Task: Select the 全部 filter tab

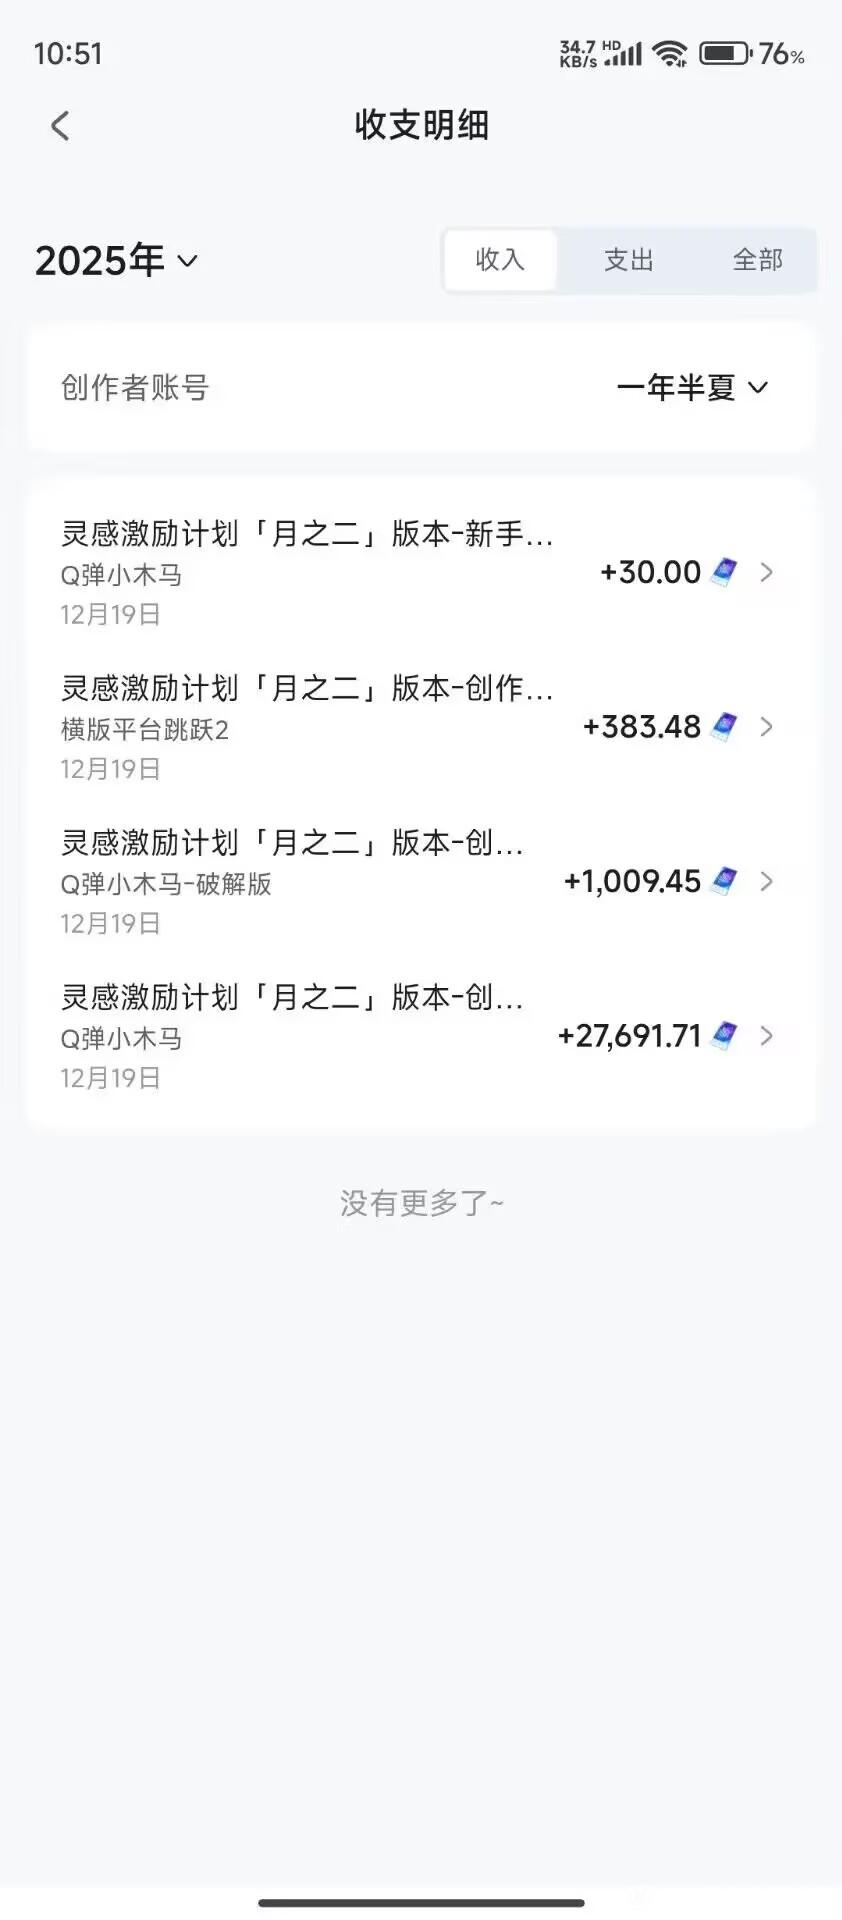Action: 757,260
